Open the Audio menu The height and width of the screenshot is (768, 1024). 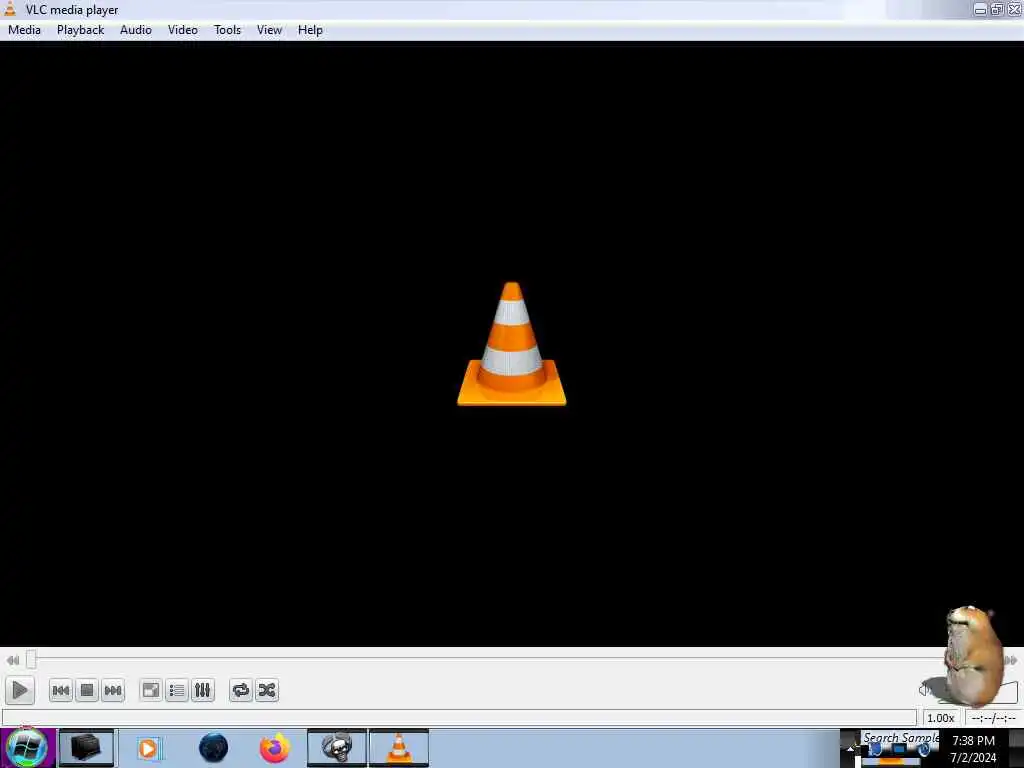click(136, 30)
